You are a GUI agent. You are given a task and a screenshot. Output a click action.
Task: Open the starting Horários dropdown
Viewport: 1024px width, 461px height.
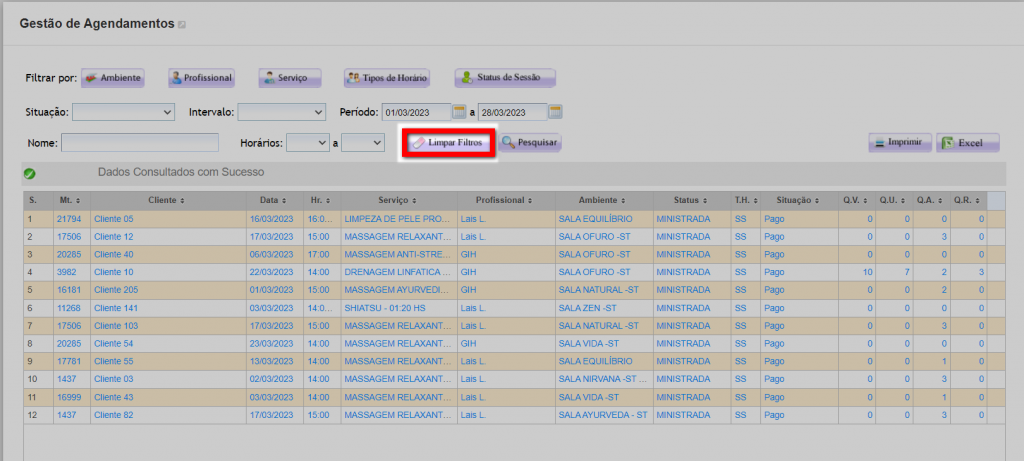(307, 144)
